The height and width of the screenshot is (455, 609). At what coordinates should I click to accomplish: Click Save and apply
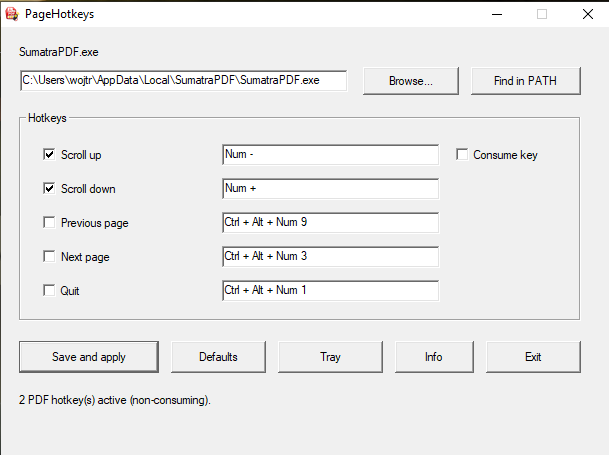pos(89,357)
